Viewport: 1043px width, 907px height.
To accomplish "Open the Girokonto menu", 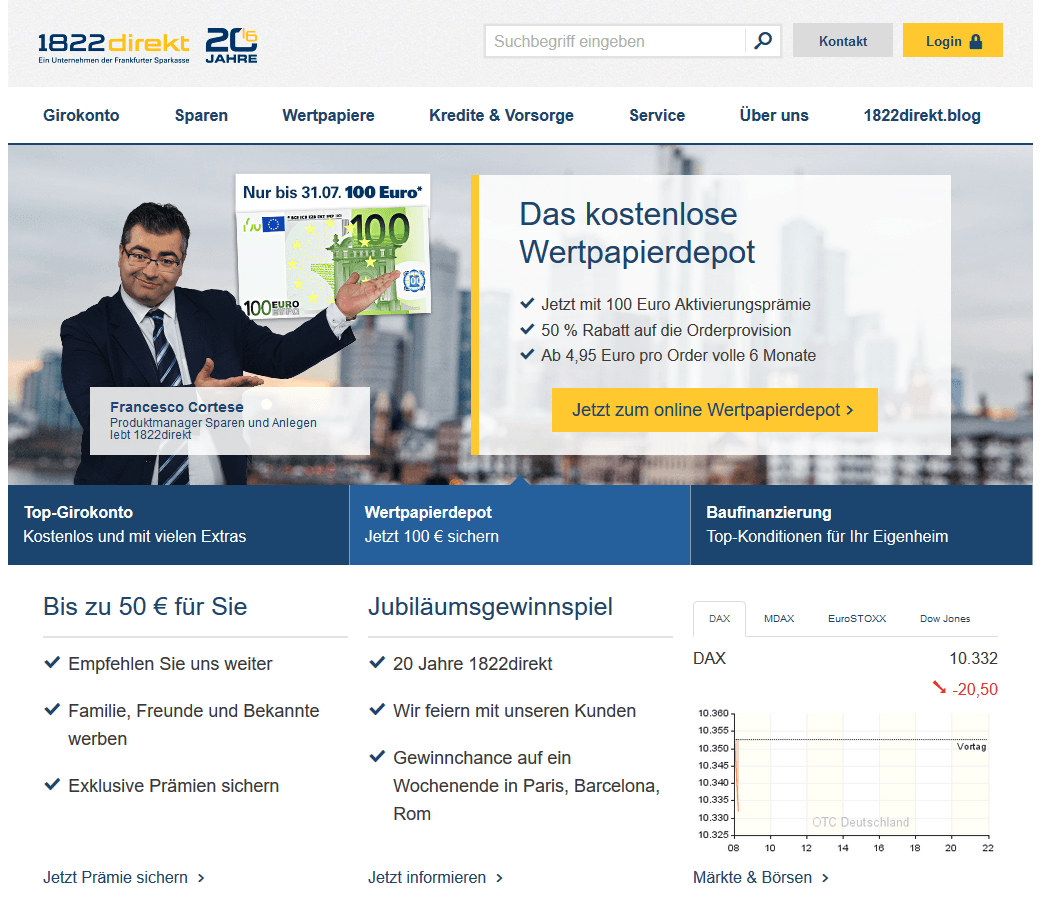I will tap(81, 116).
